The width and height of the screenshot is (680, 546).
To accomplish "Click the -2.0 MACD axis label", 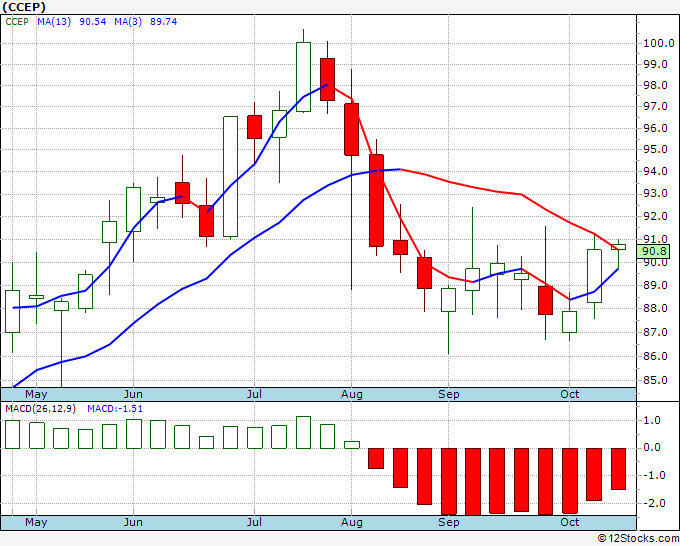I will point(652,503).
